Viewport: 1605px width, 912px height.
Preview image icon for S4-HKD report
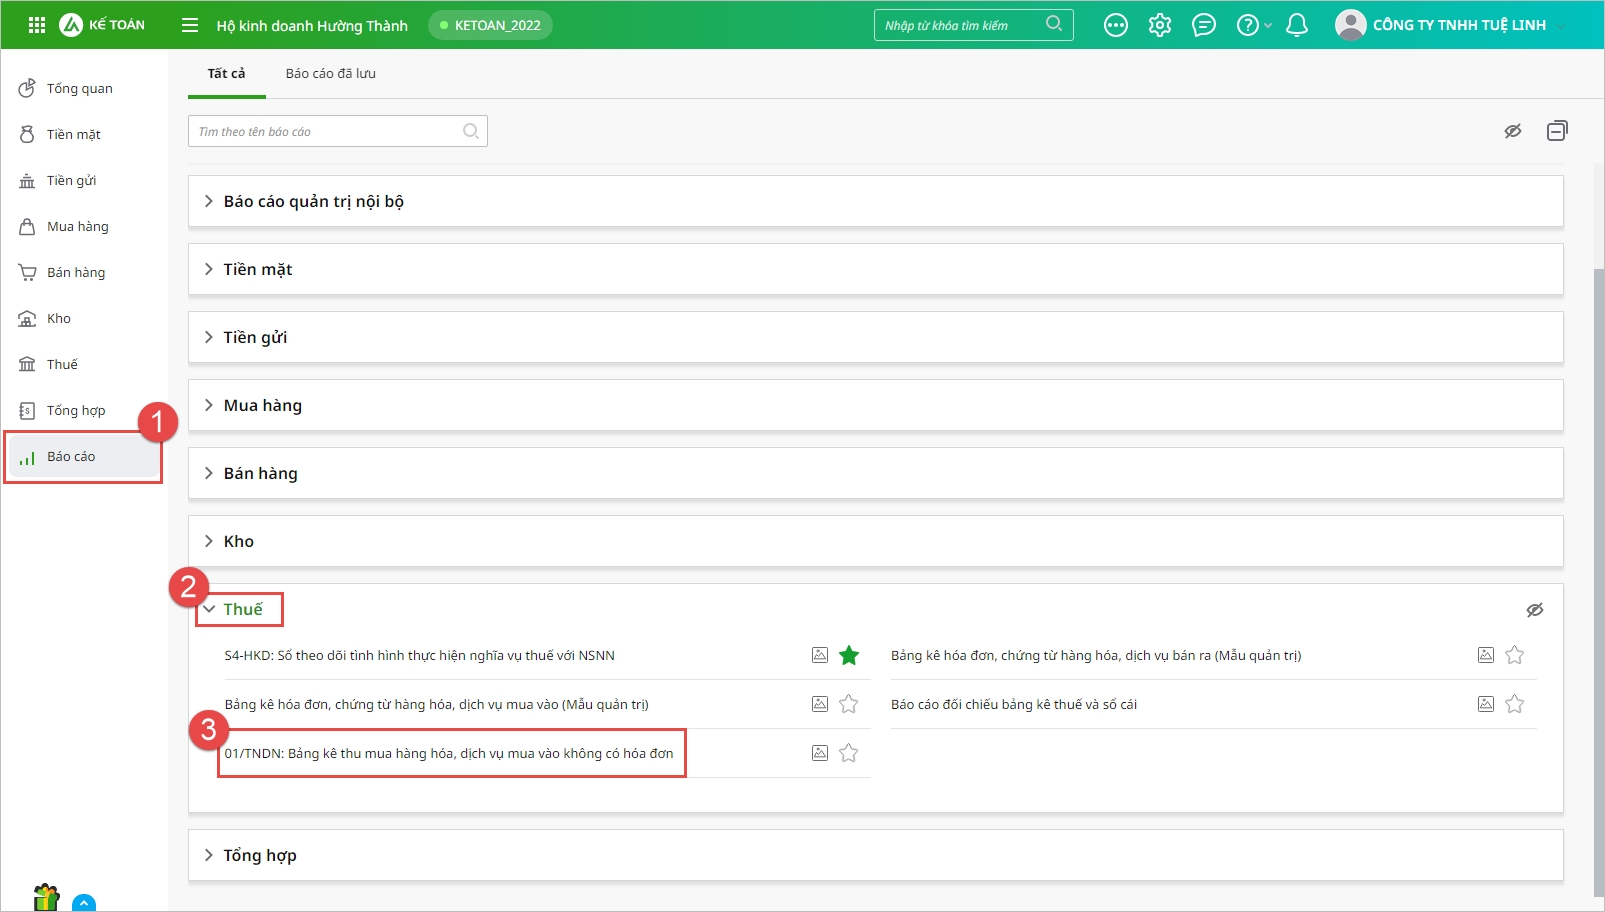click(820, 655)
